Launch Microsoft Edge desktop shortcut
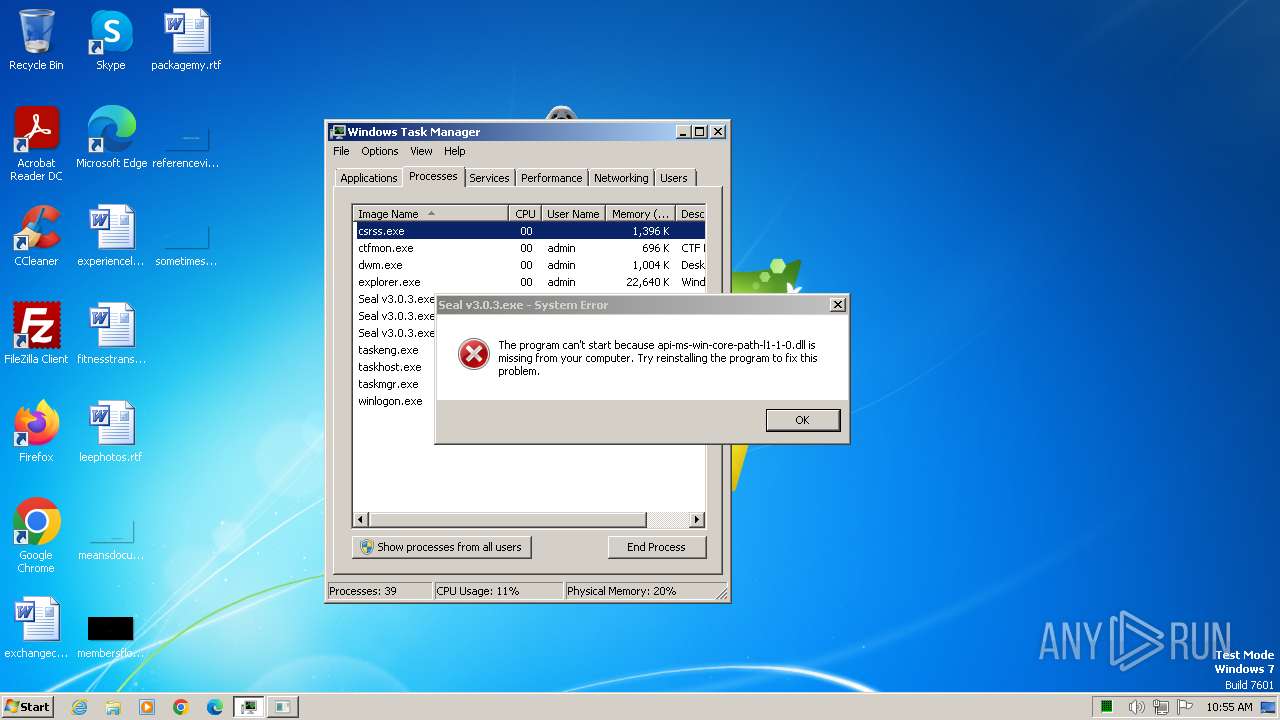Image resolution: width=1280 pixels, height=720 pixels. (x=111, y=138)
